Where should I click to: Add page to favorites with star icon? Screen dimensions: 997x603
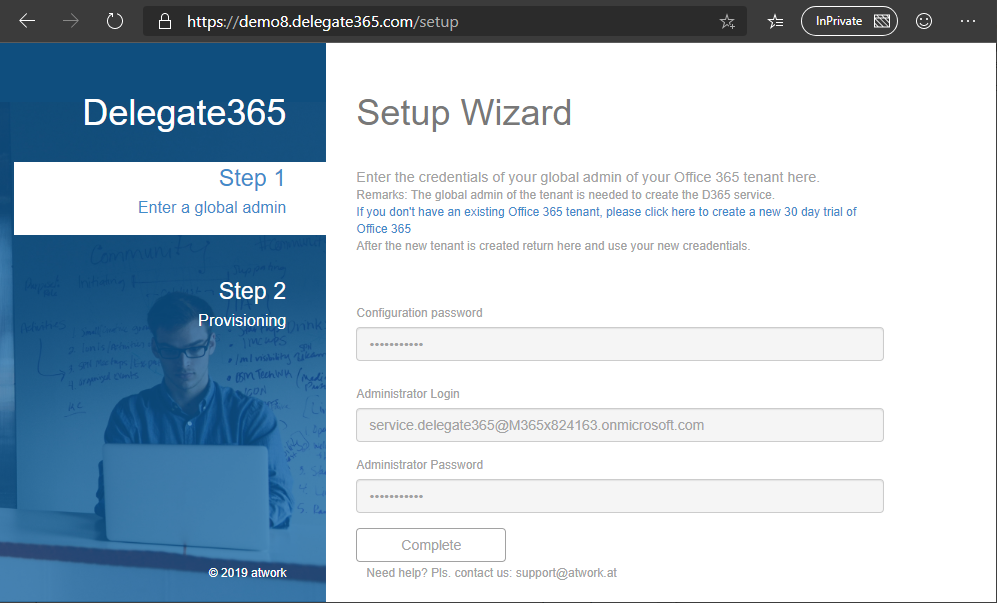tap(727, 21)
